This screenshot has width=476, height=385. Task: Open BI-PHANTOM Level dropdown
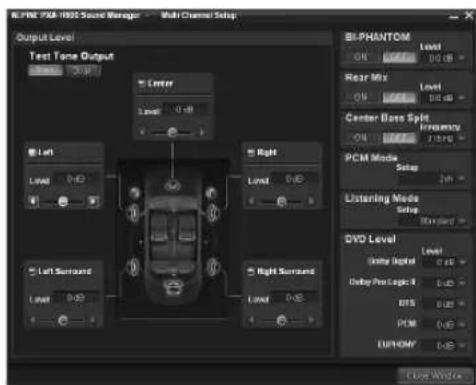point(462,58)
